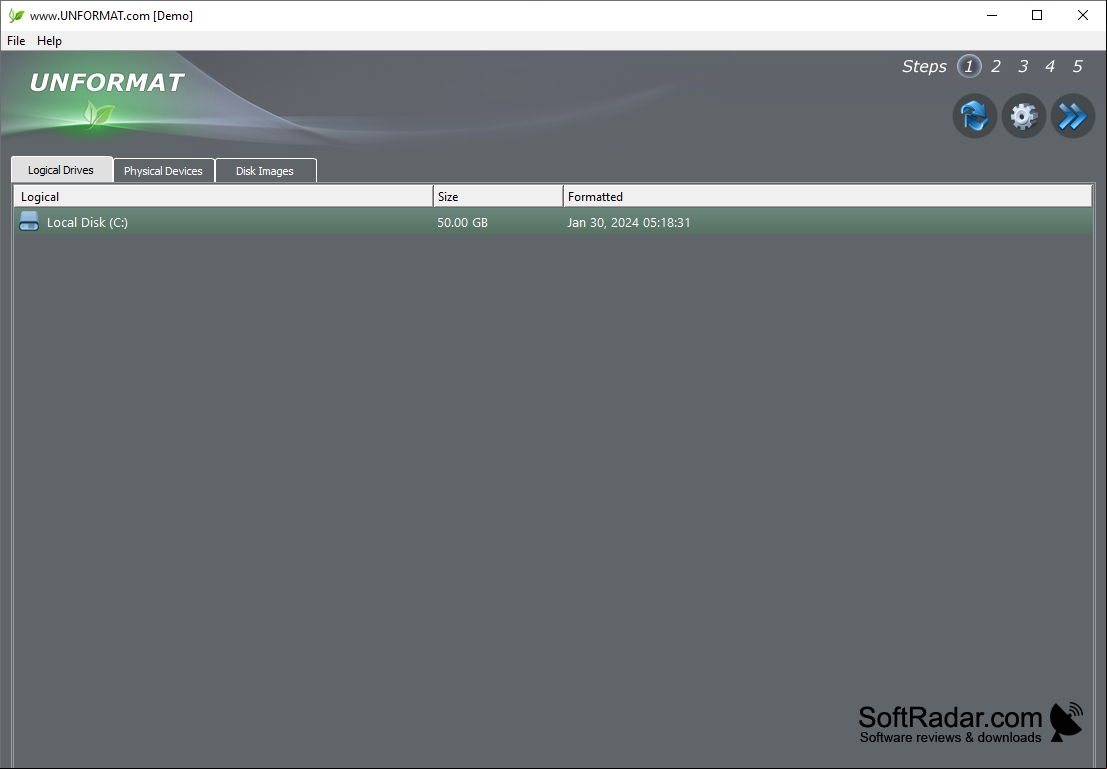Select step 2 indicator
1107x769 pixels.
point(995,66)
